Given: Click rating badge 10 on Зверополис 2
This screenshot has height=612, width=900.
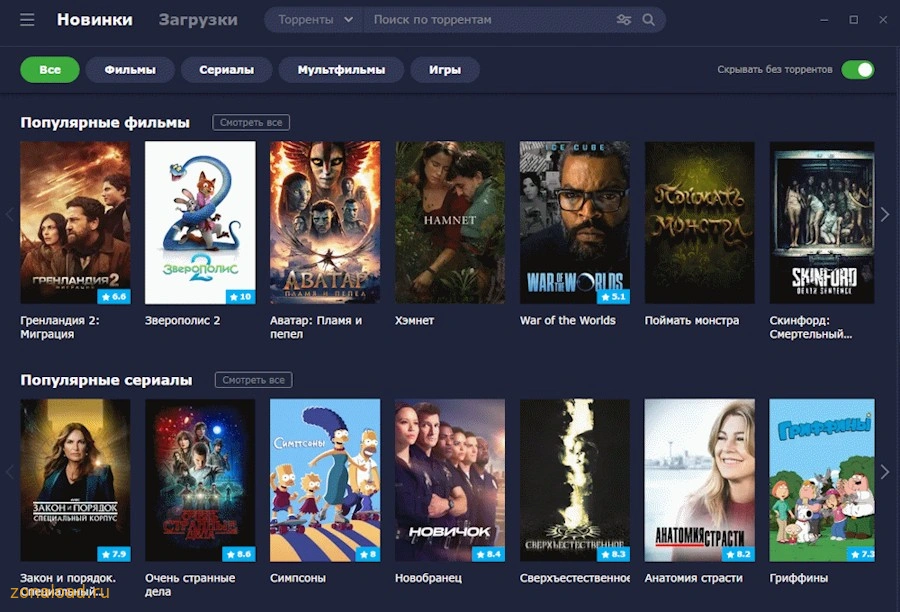Looking at the screenshot, I should [x=240, y=296].
